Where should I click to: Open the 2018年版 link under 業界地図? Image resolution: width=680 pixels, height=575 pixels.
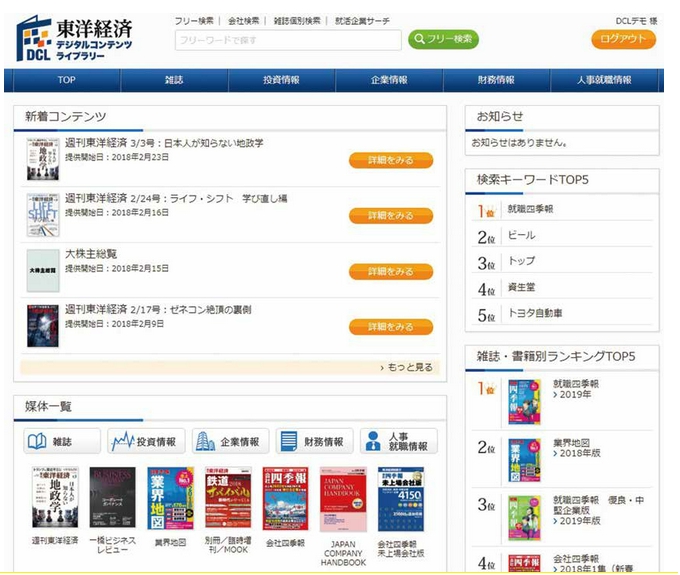[577, 453]
